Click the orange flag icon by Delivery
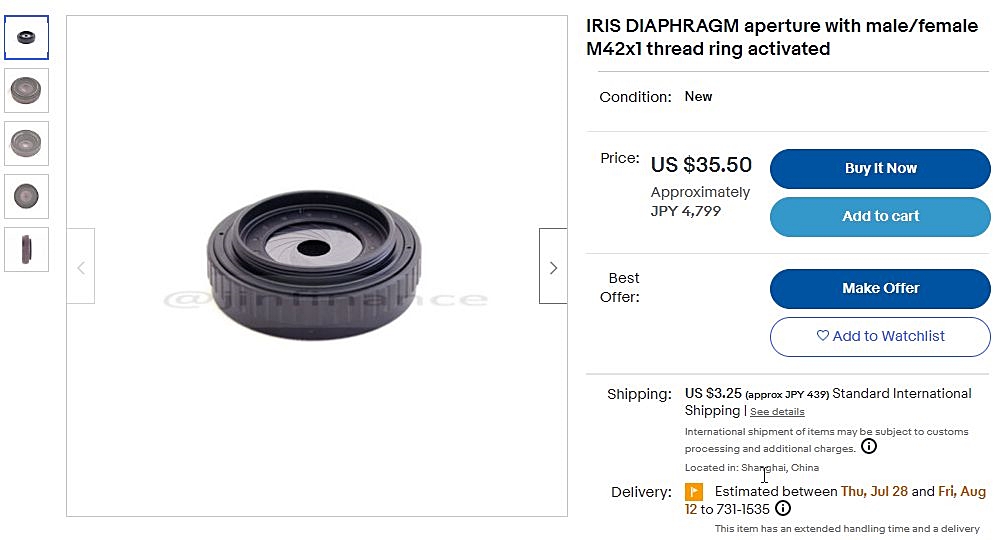The height and width of the screenshot is (540, 998). pos(694,492)
